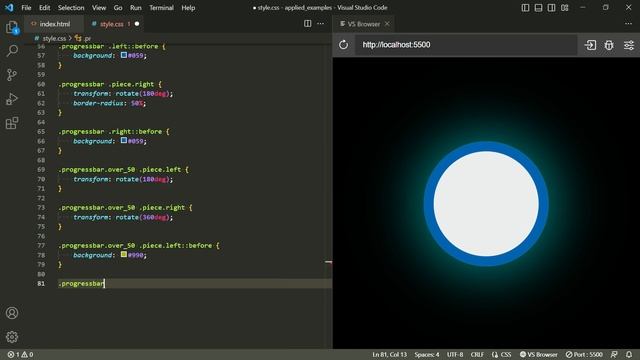Open the Source Control view
Screen dimensions: 640x360
(12, 75)
